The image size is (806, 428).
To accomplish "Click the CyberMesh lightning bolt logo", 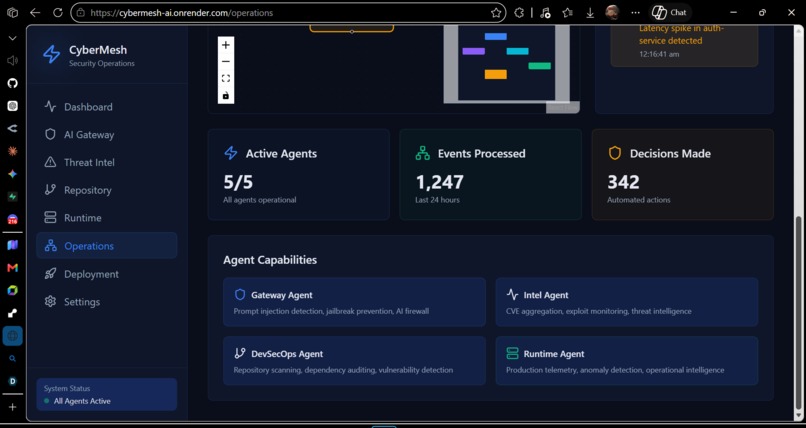I will [x=51, y=54].
